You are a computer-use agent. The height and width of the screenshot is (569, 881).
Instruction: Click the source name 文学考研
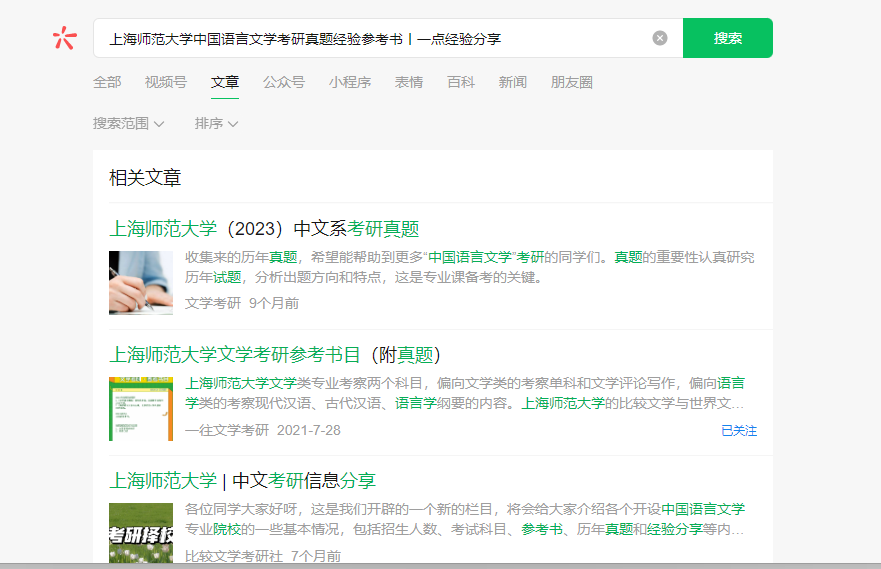tap(213, 303)
